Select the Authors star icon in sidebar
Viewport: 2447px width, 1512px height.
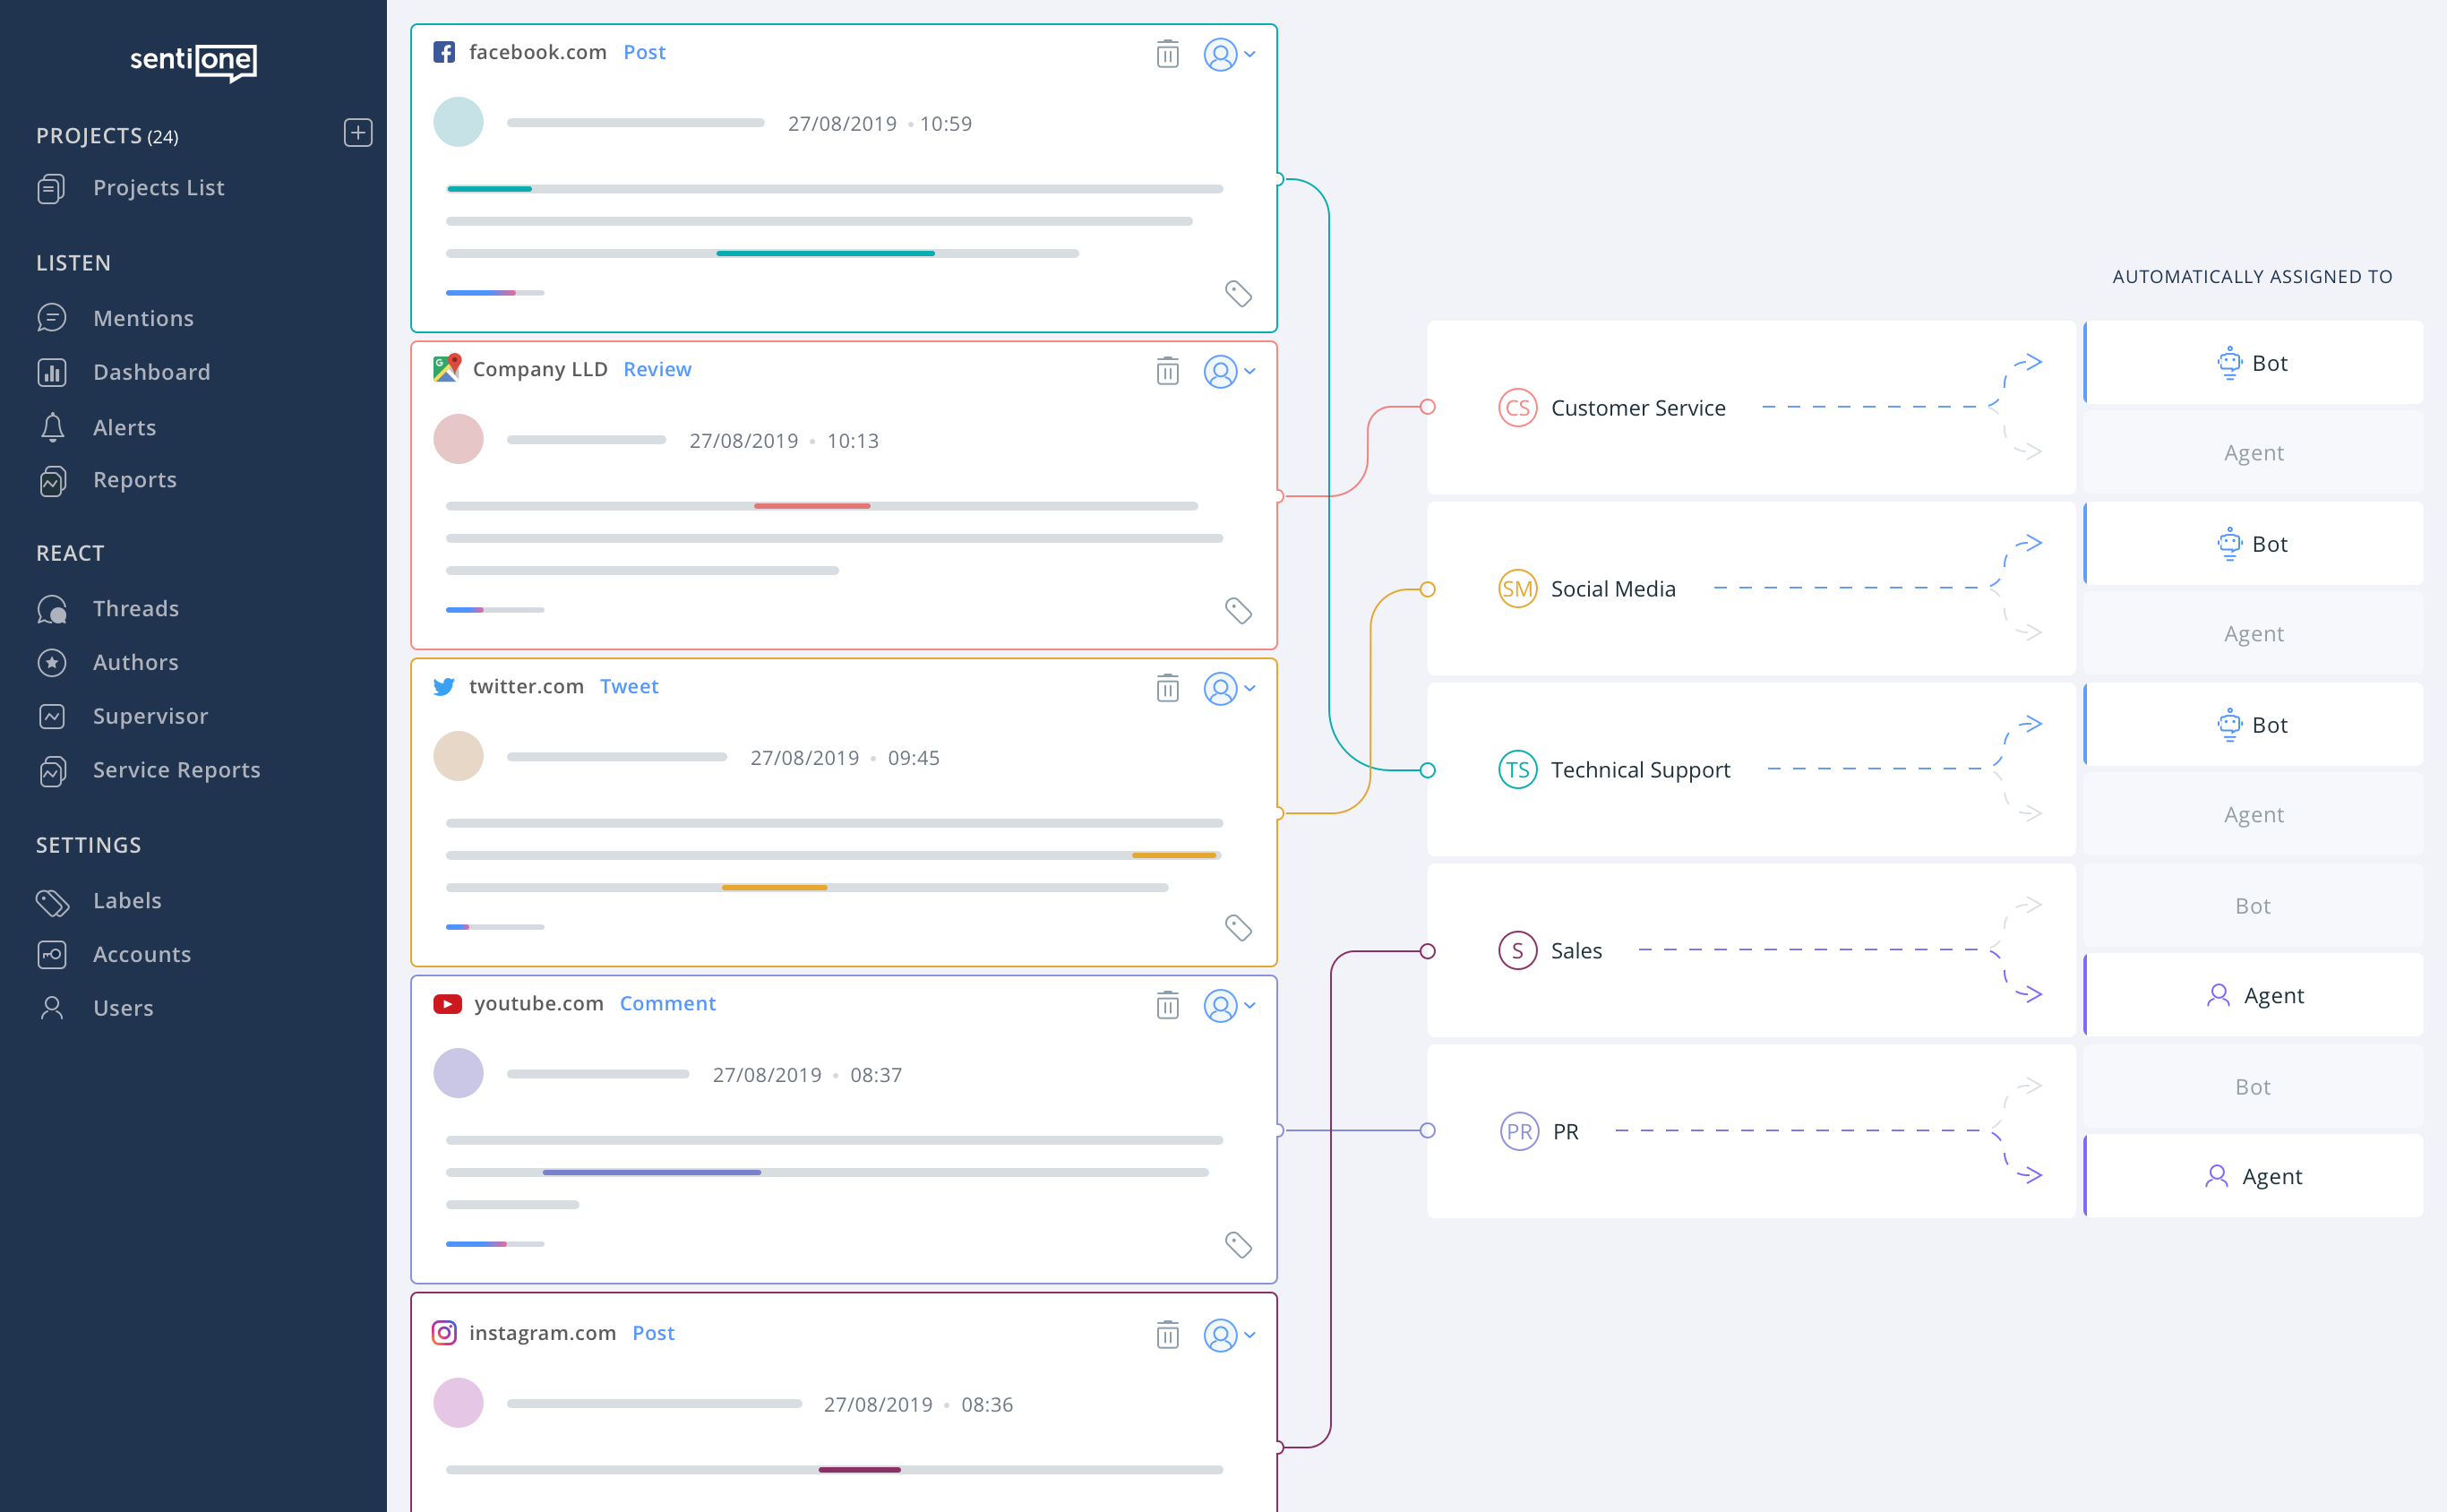pos(52,662)
